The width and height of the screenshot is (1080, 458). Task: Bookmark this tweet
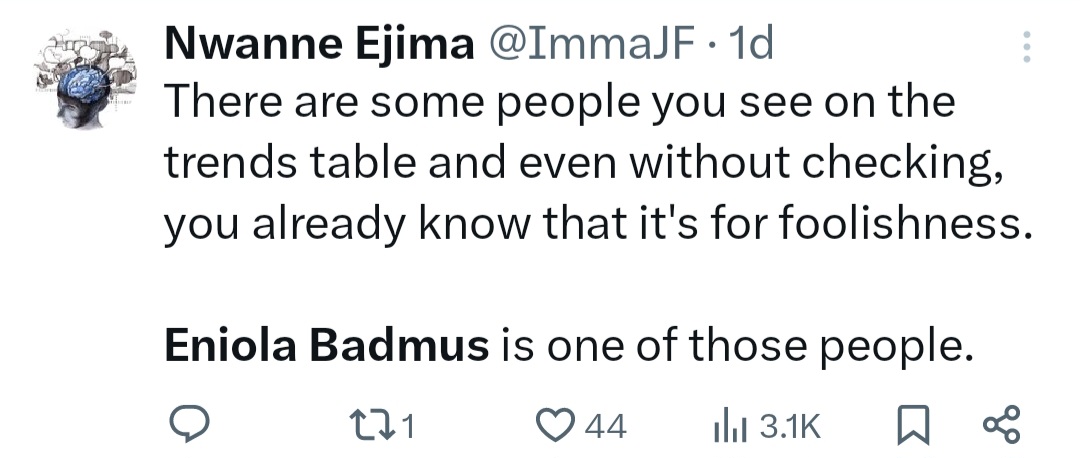point(912,427)
